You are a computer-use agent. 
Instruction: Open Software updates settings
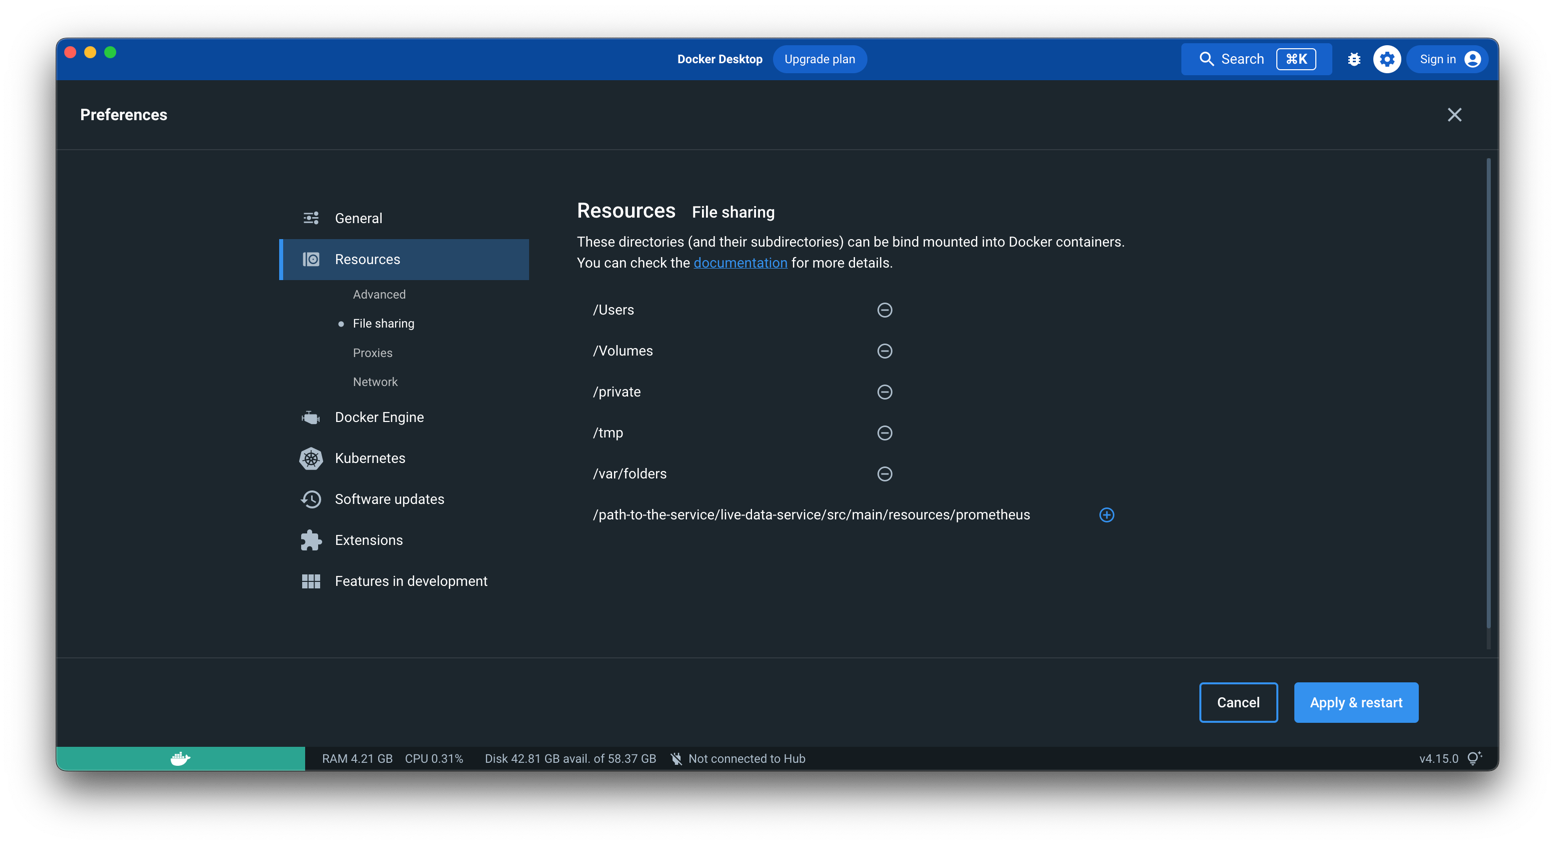(x=404, y=499)
